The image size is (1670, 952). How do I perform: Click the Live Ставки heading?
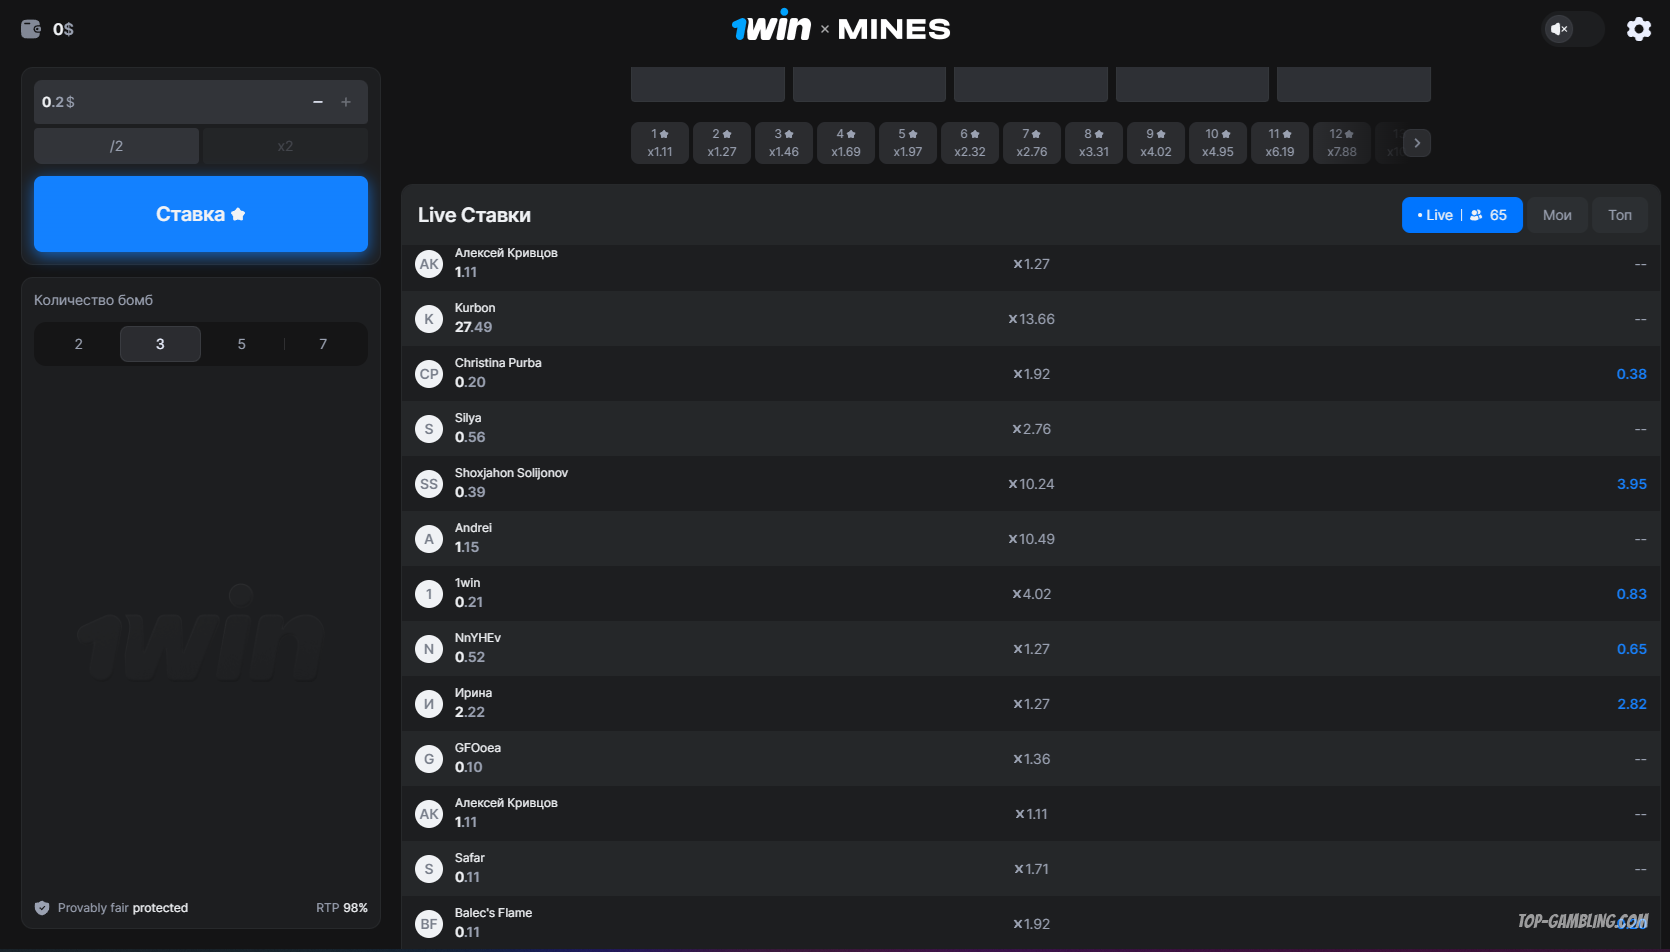pos(474,215)
